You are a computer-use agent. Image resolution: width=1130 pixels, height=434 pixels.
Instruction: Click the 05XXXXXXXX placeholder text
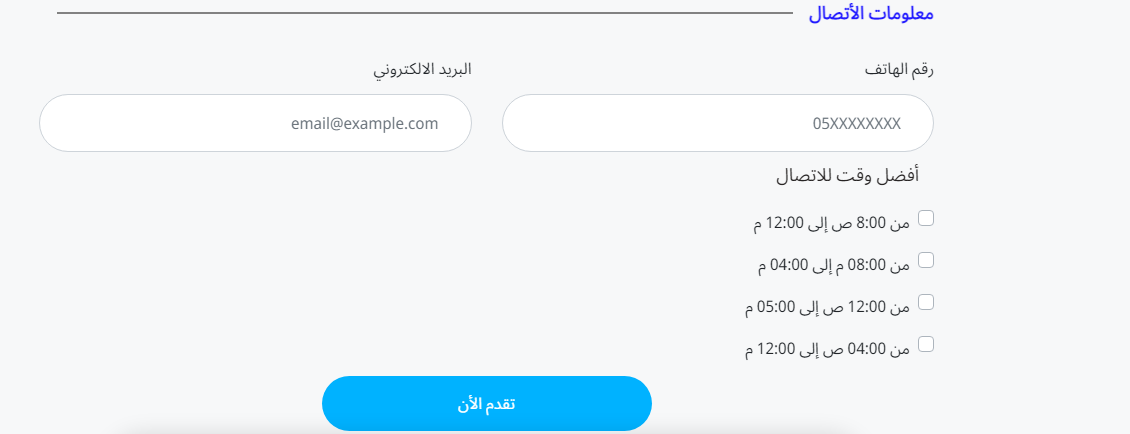coord(856,124)
